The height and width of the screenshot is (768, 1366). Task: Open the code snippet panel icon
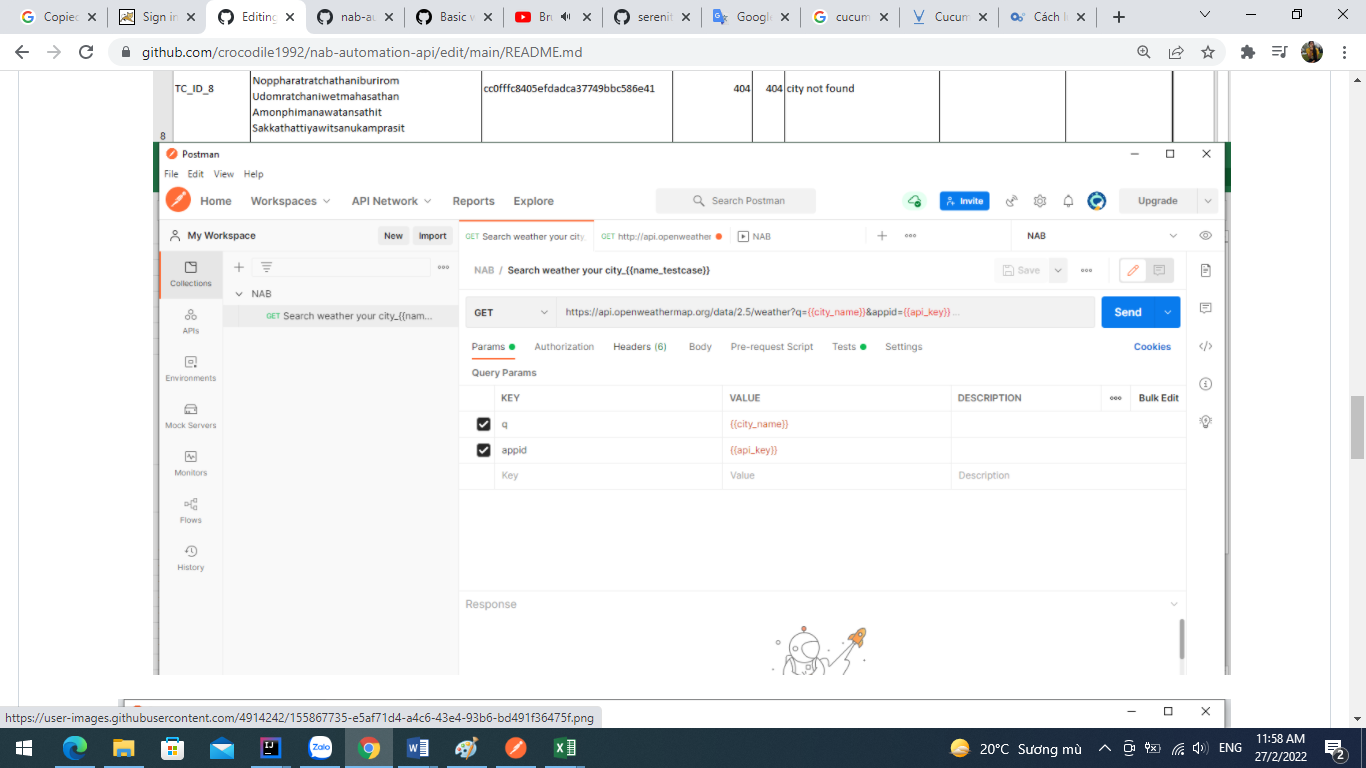point(1206,346)
